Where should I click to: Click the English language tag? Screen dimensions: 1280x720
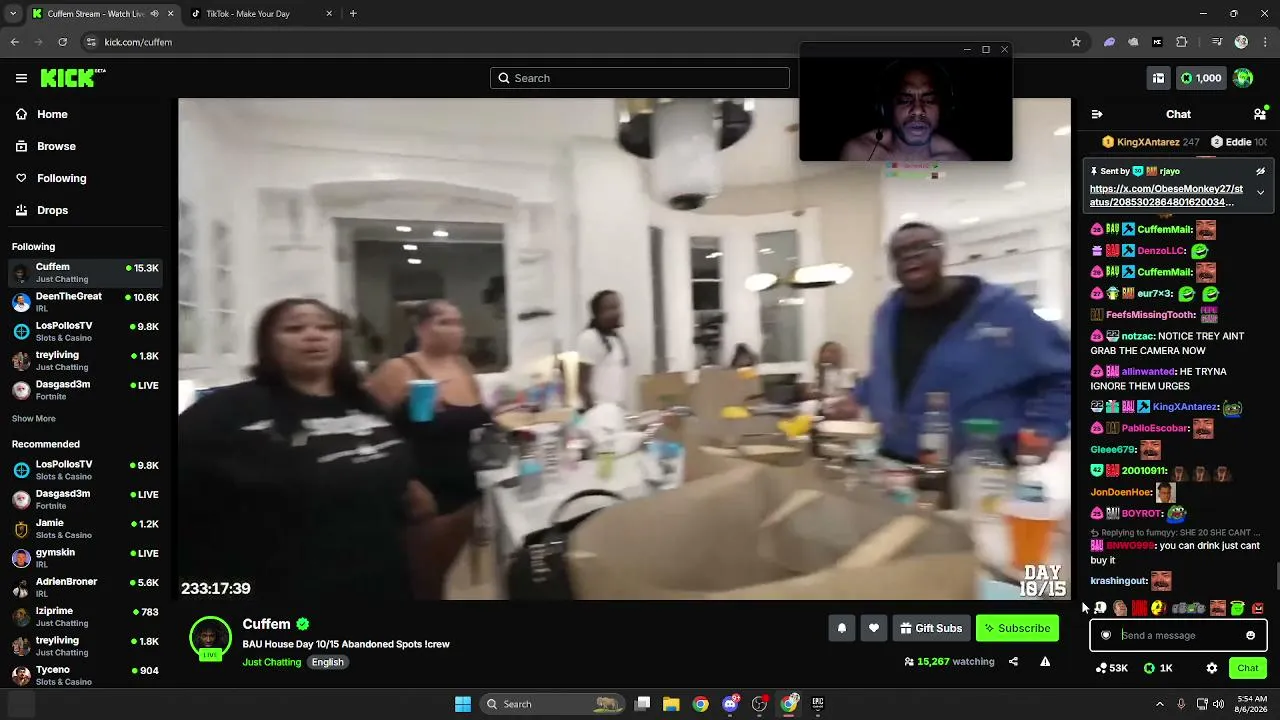pos(327,662)
